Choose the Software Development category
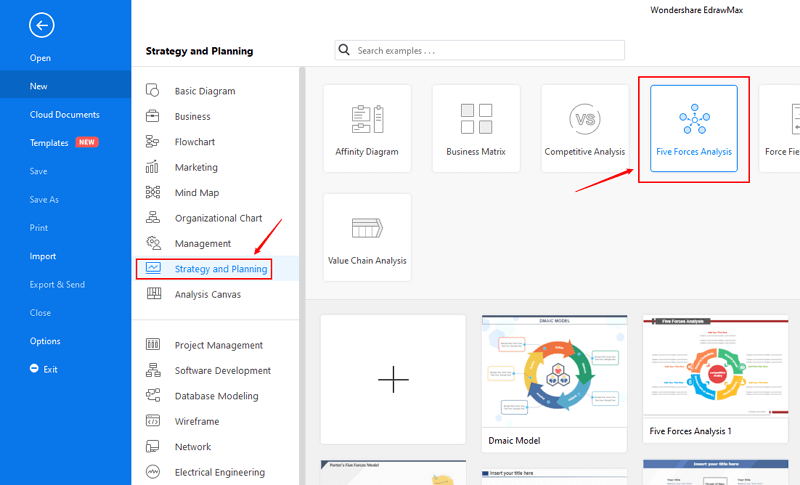 click(x=222, y=370)
